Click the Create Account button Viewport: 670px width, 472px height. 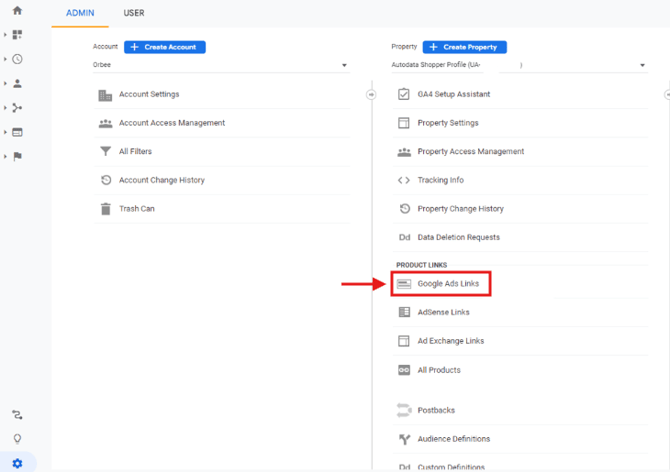[x=165, y=47]
